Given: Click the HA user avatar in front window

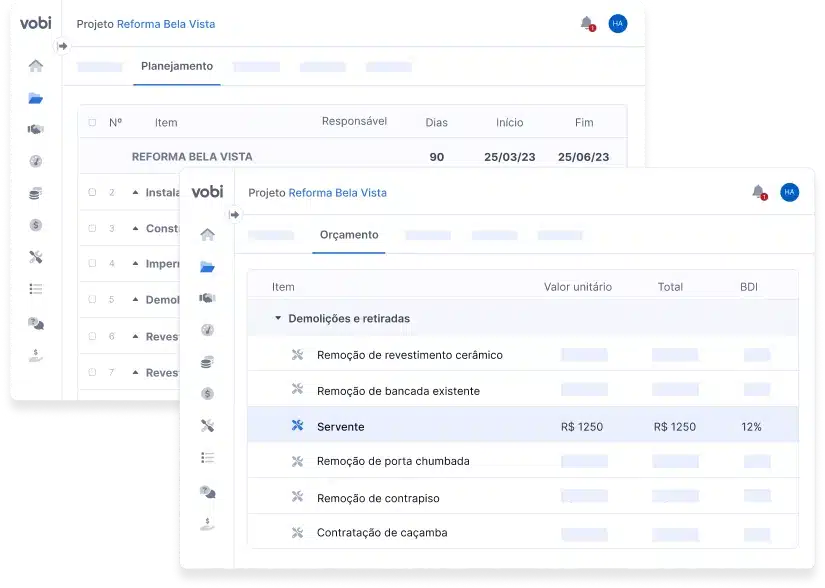Looking at the screenshot, I should 789,192.
